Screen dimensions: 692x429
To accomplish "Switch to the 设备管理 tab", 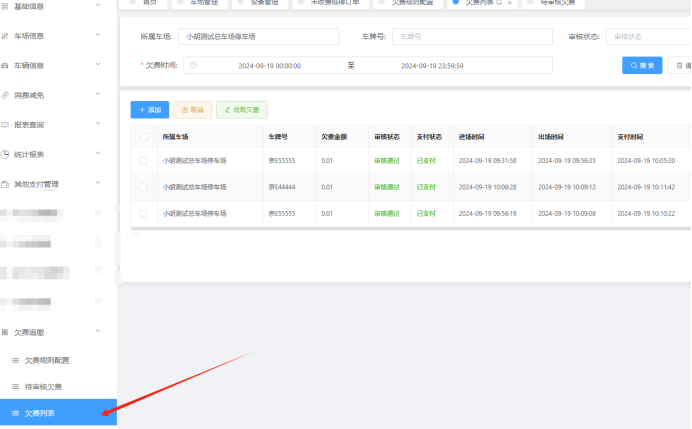I will [x=259, y=4].
